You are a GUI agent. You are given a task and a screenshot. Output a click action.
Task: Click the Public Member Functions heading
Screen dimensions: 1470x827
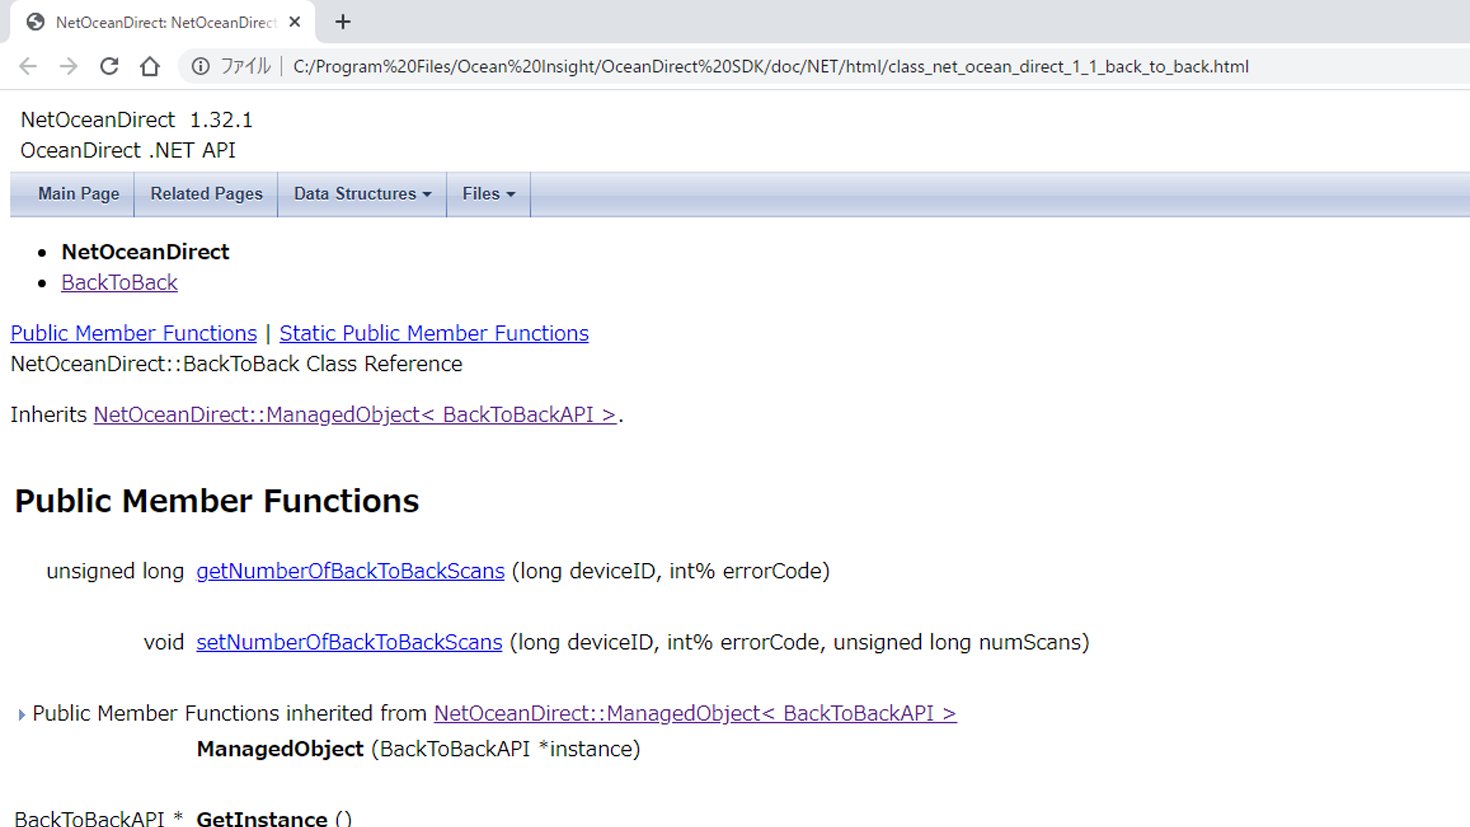(x=217, y=501)
